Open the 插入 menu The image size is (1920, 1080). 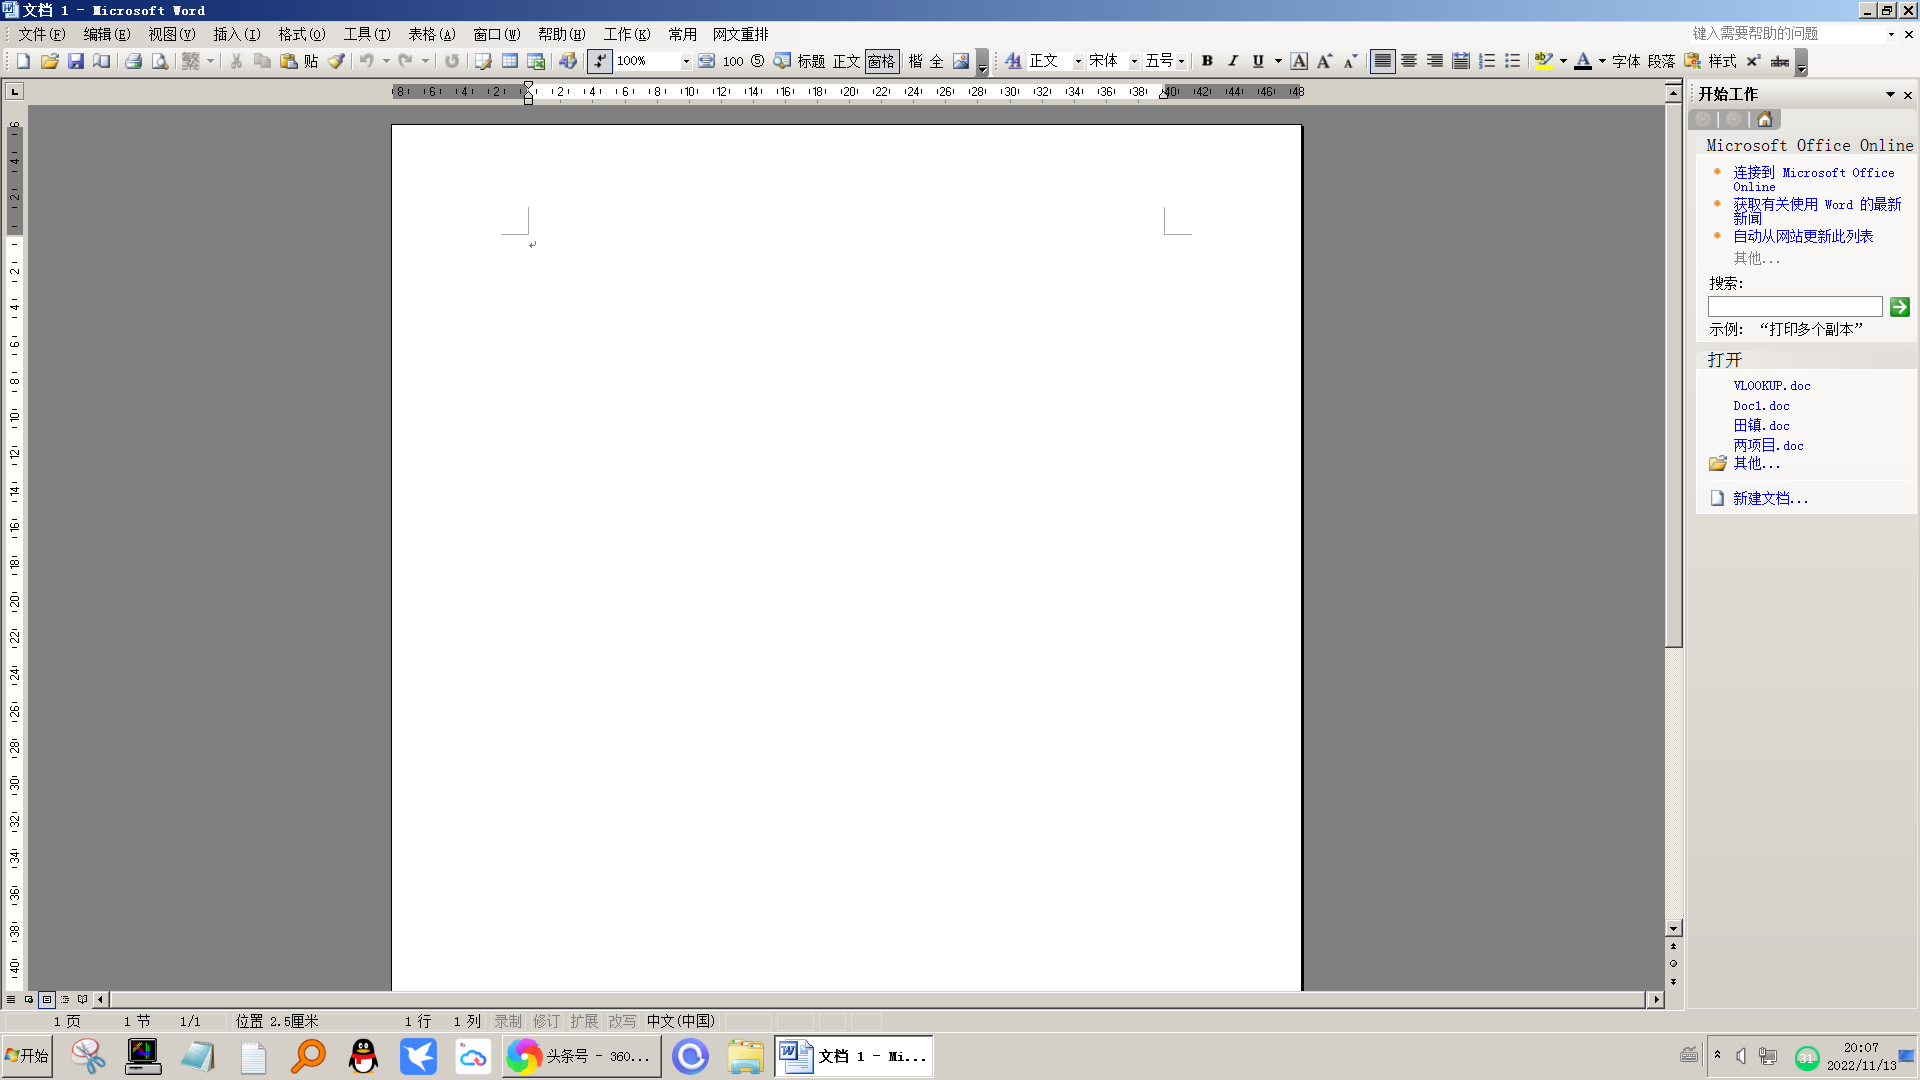click(236, 34)
